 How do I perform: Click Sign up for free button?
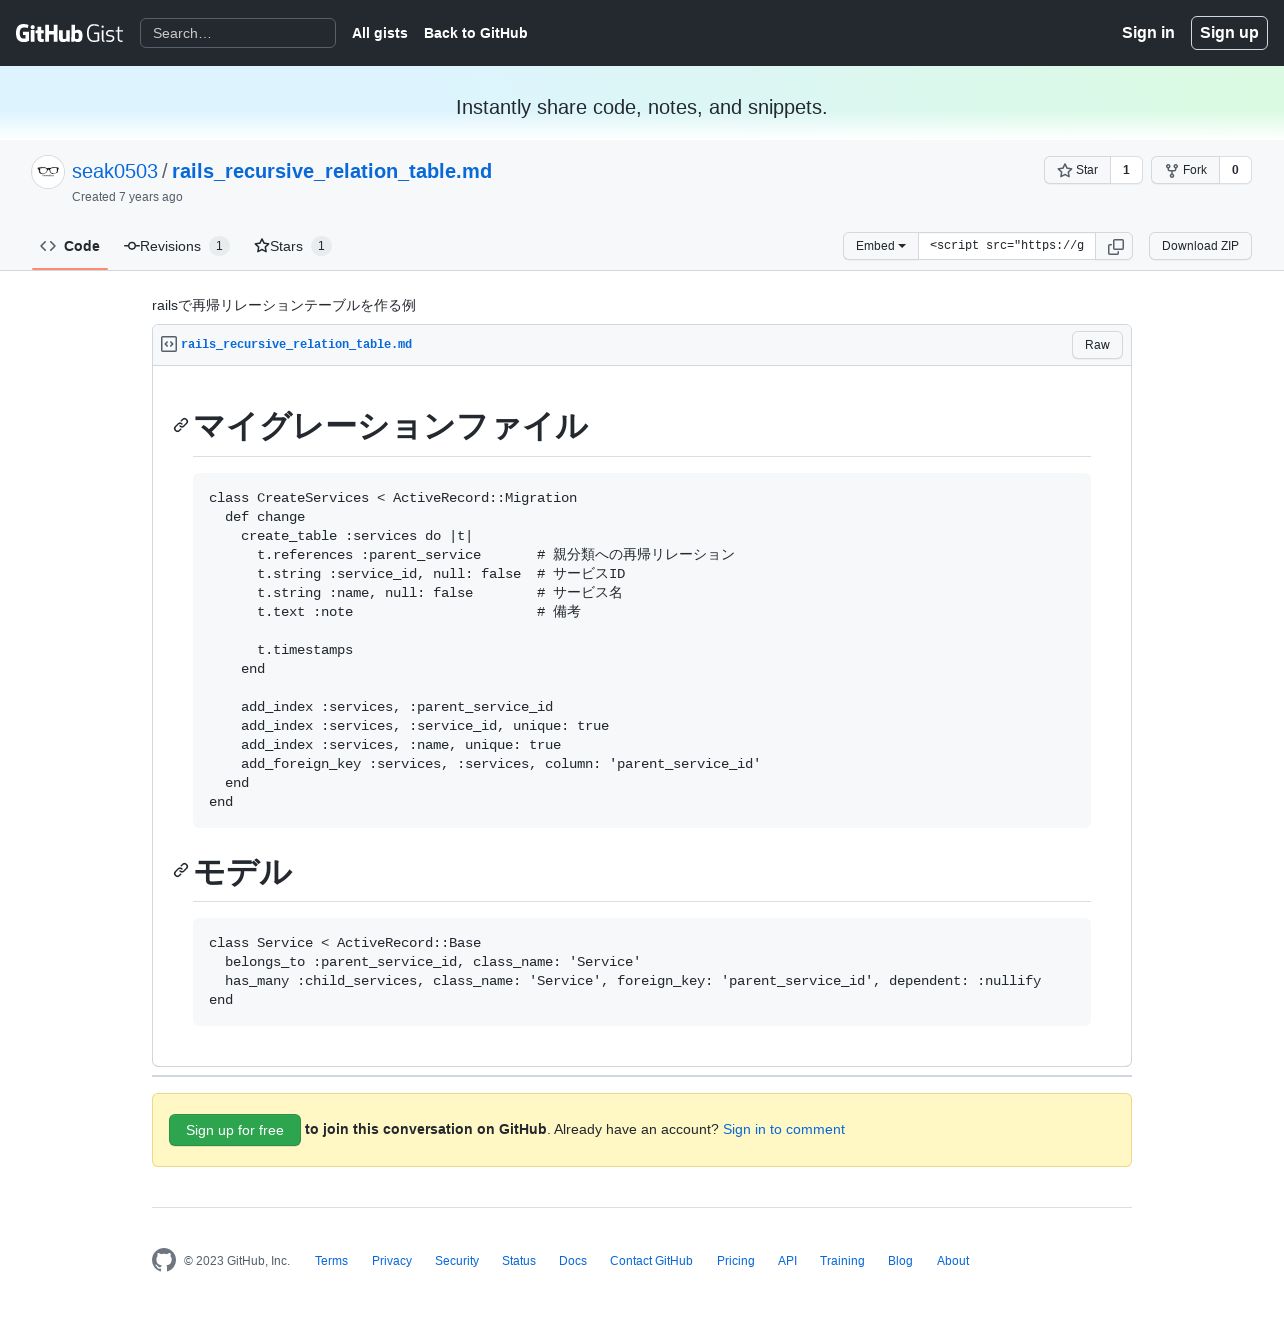(x=235, y=1130)
